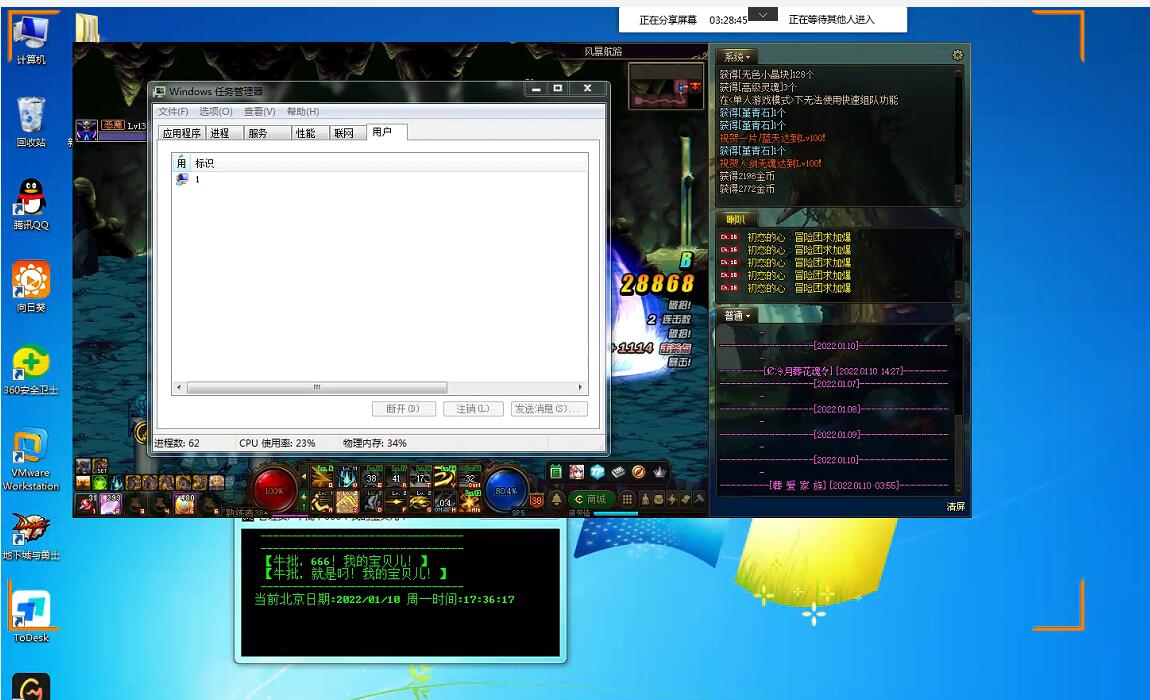Open the 查看(V) menu in Task Manager
1150x700 pixels.
(x=260, y=112)
